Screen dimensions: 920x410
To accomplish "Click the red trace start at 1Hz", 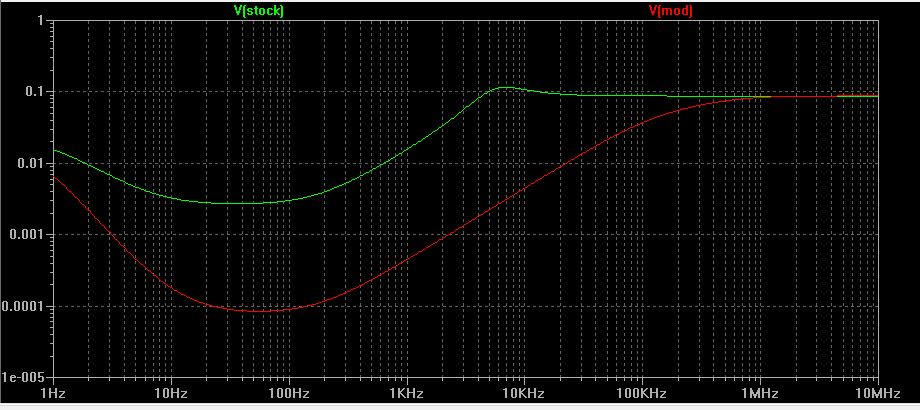I will [x=55, y=177].
